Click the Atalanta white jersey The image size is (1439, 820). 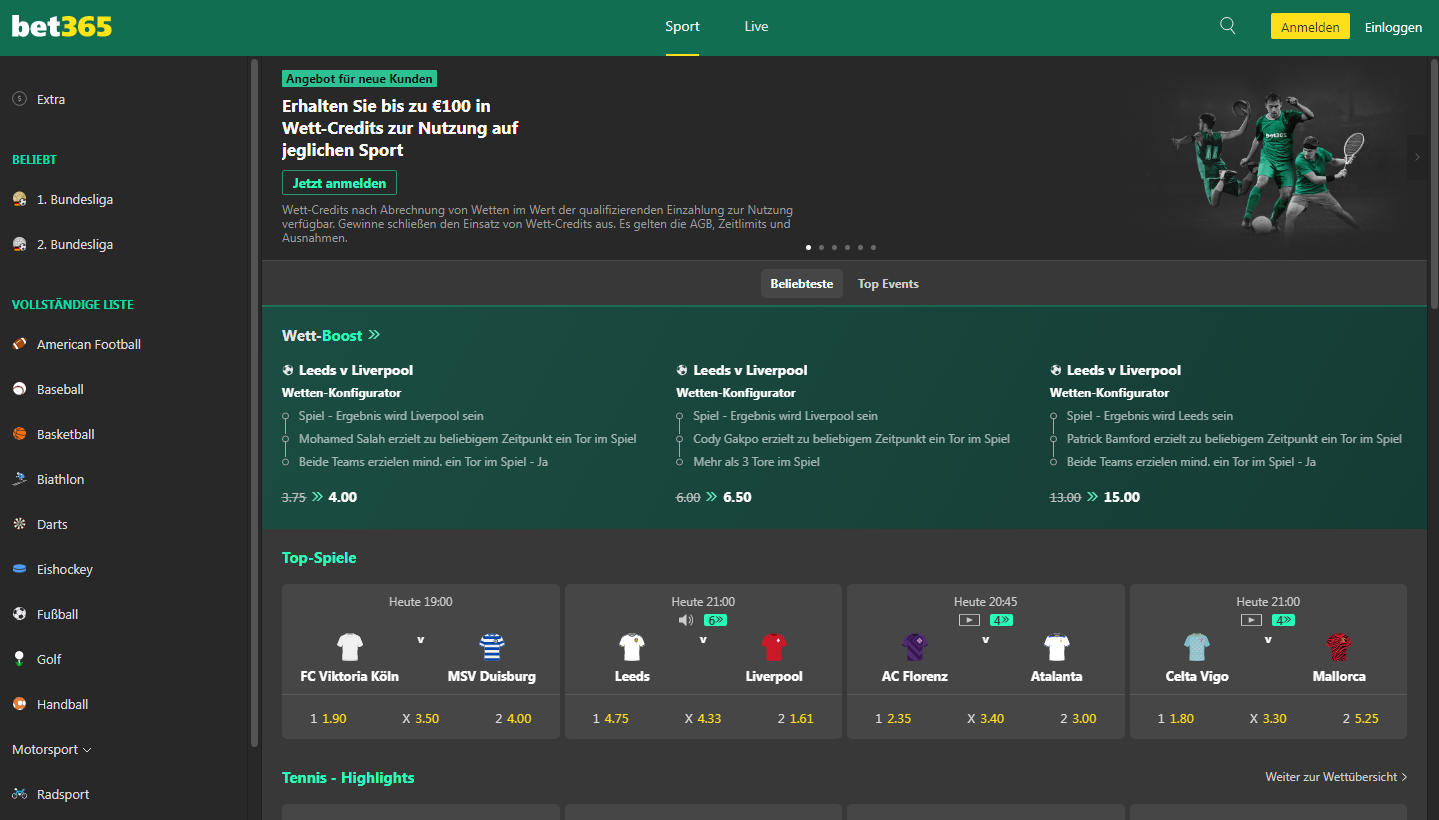(1057, 647)
